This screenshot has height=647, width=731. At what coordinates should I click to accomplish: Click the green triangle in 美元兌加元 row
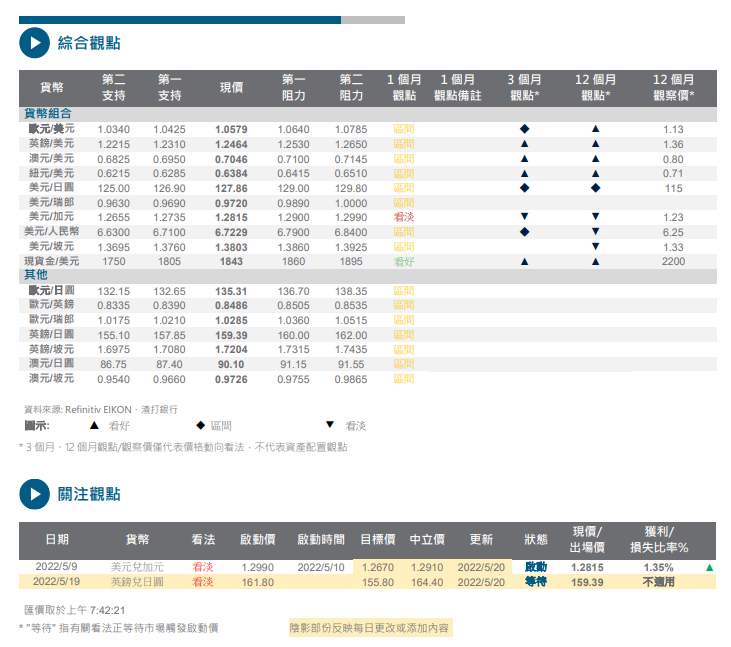pyautogui.click(x=709, y=567)
